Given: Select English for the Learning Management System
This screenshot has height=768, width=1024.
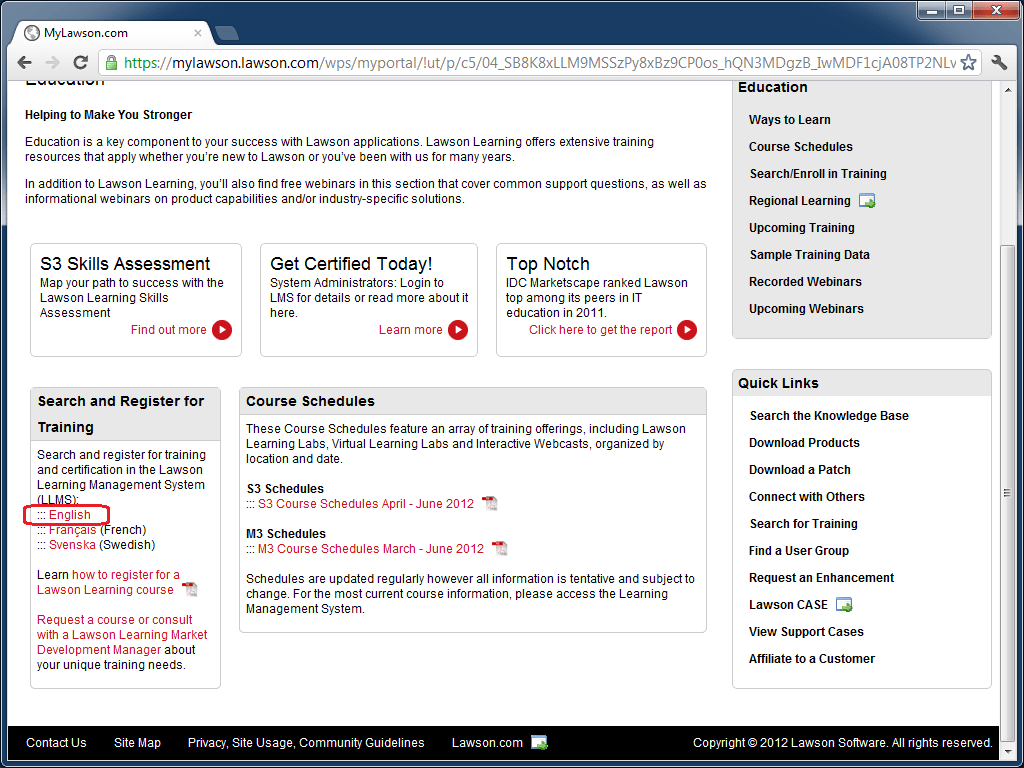Looking at the screenshot, I should [x=69, y=514].
